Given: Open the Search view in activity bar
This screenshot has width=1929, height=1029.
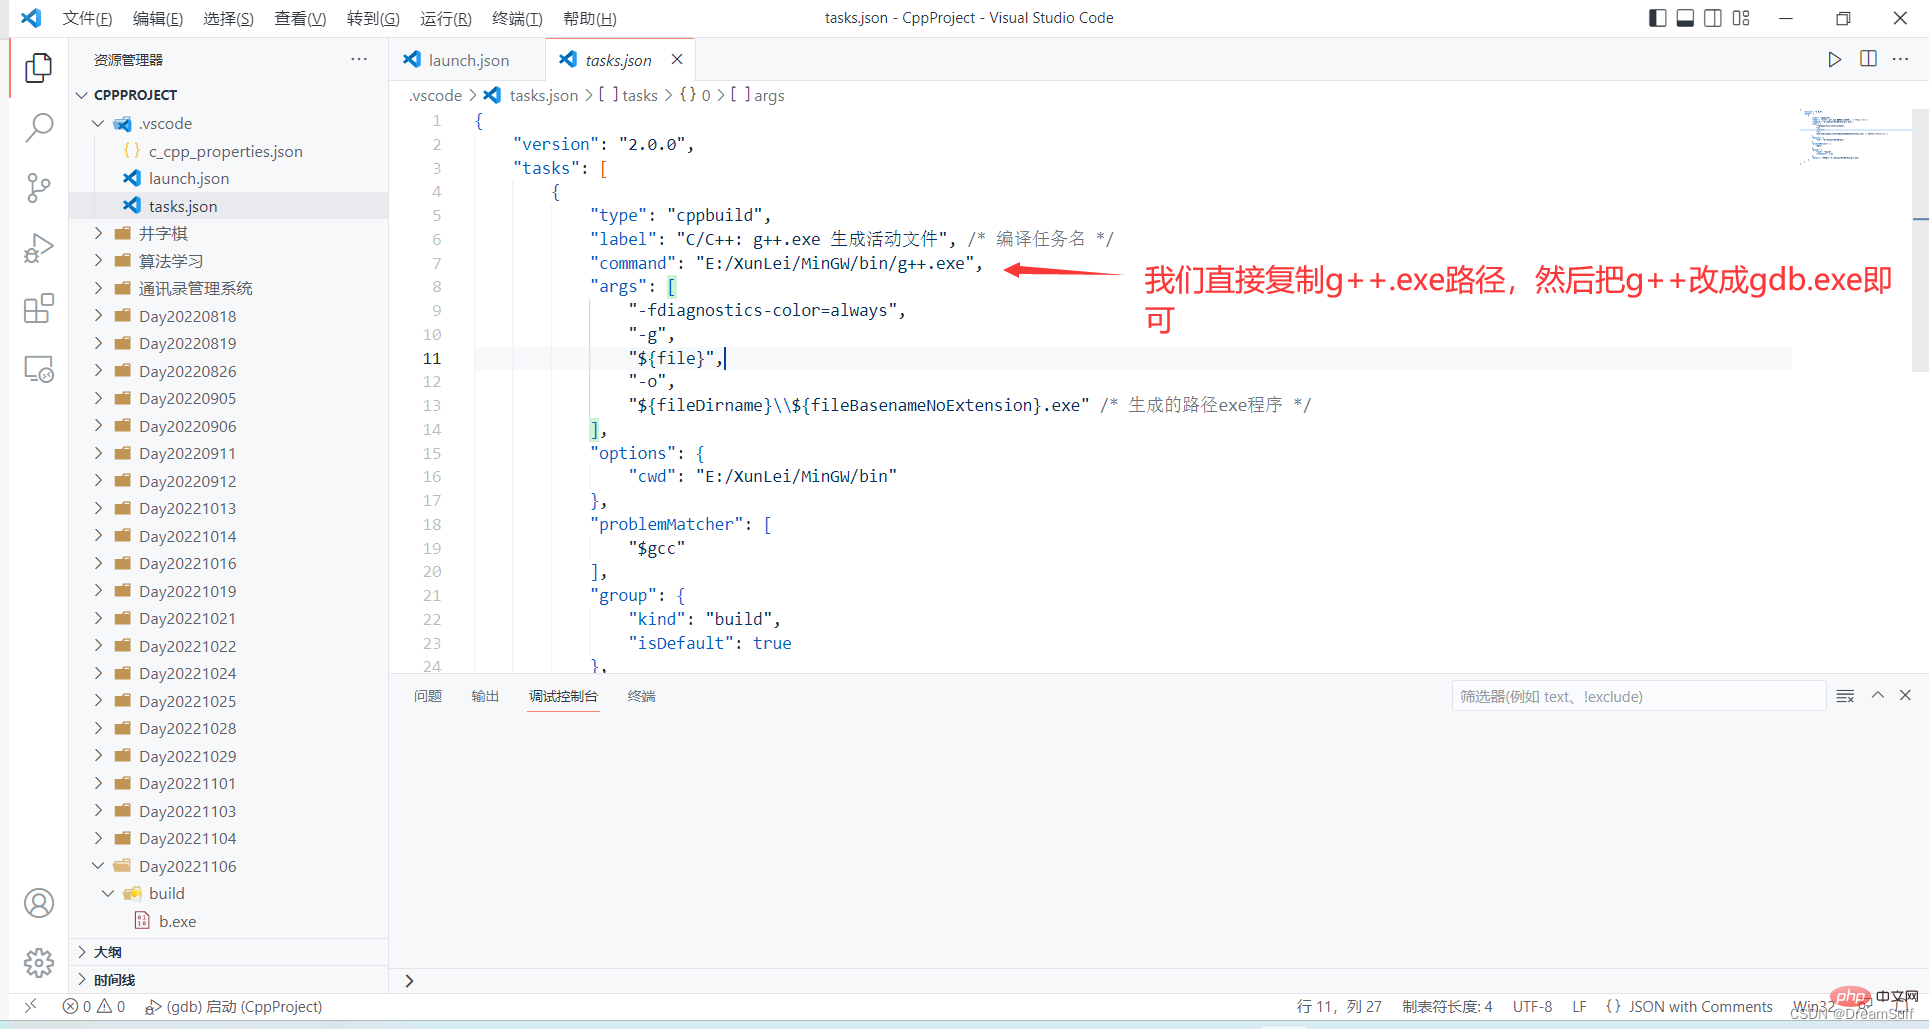Looking at the screenshot, I should click(x=38, y=127).
